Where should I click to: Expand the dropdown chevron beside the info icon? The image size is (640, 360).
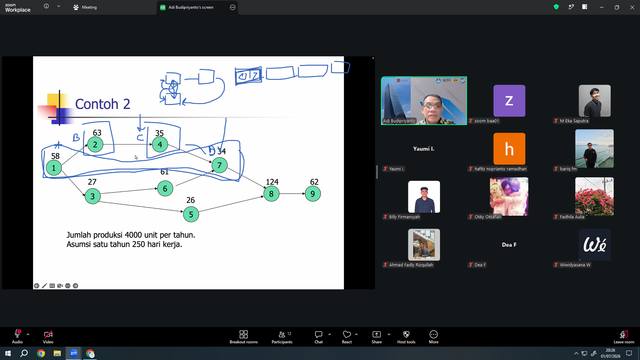(58, 6)
